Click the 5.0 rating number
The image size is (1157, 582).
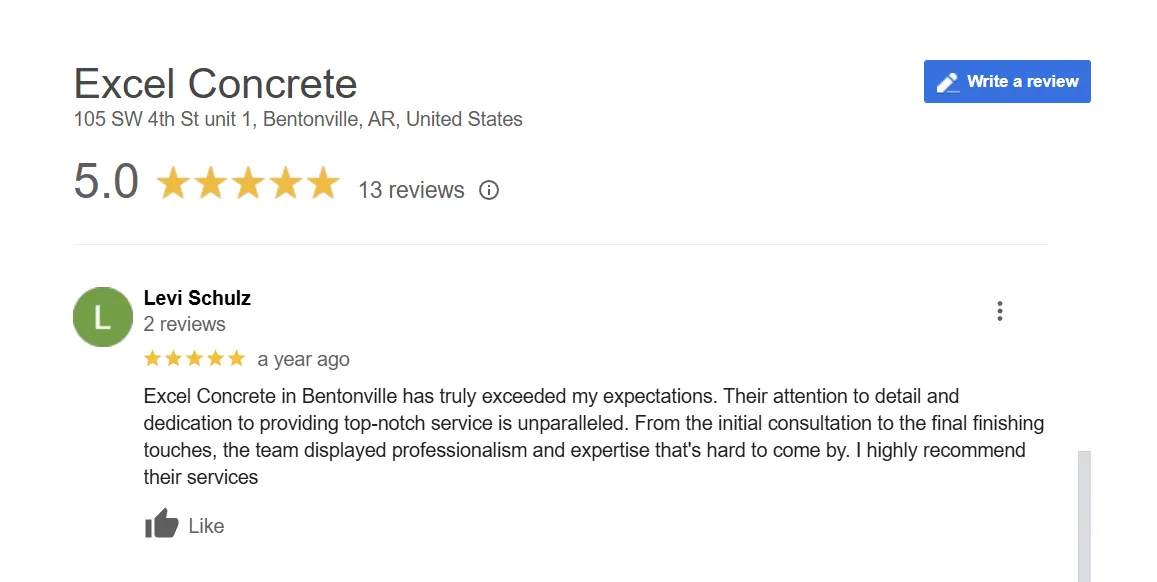(106, 183)
